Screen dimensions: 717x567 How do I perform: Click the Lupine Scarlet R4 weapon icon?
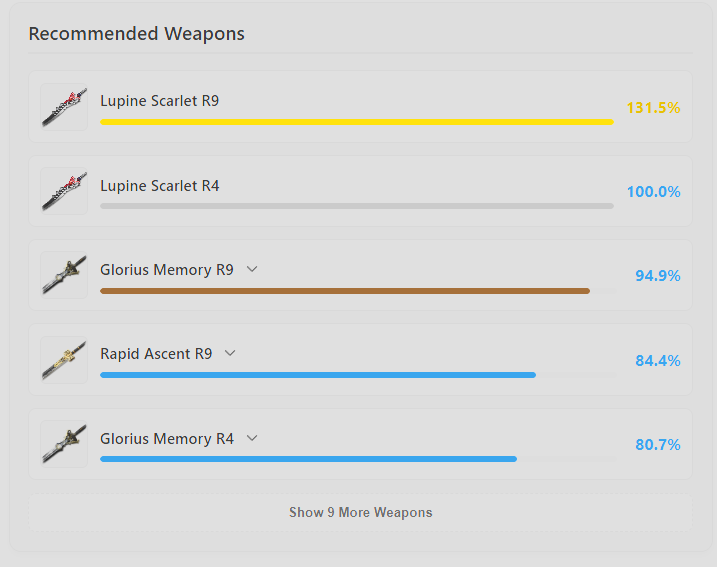[64, 191]
